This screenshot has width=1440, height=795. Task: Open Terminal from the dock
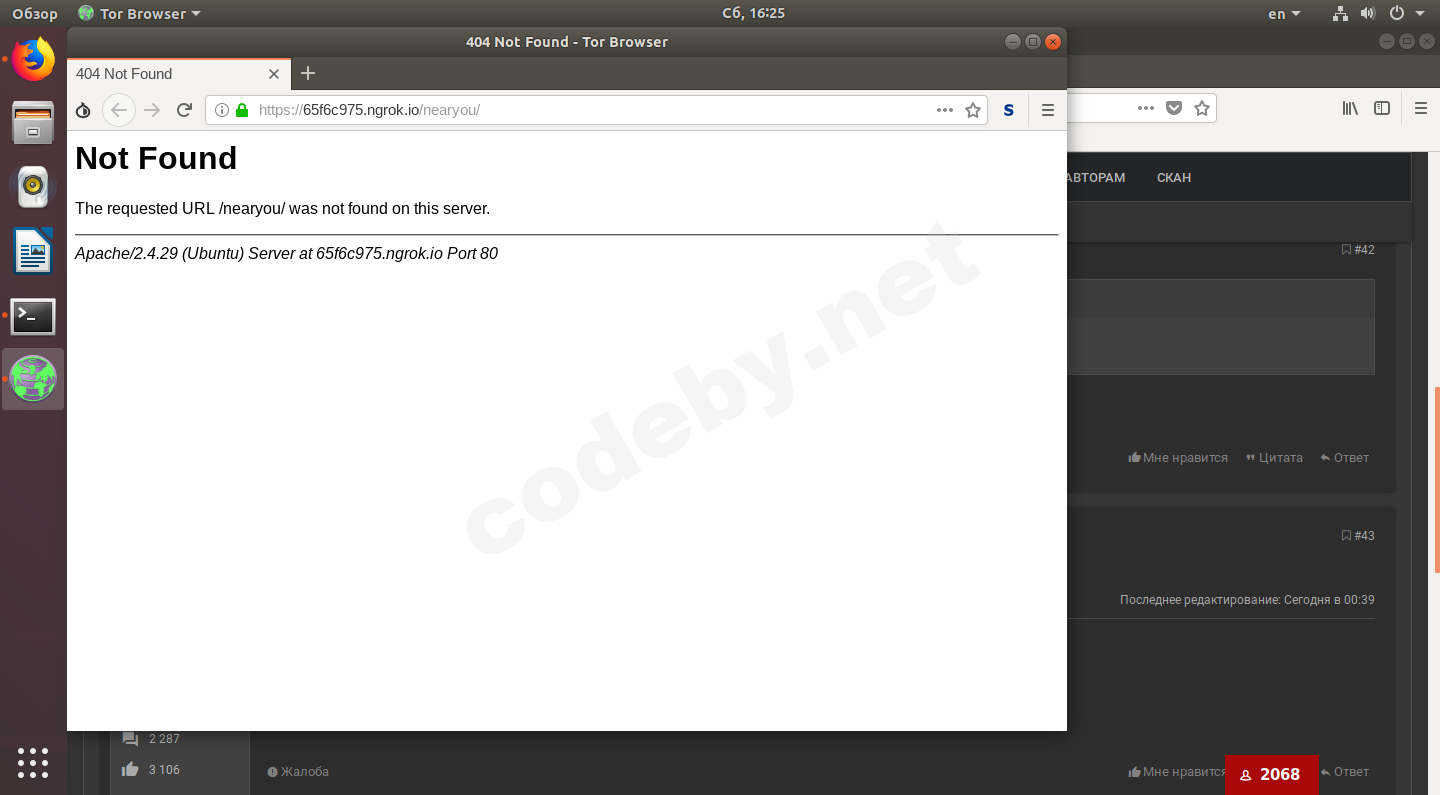[33, 316]
